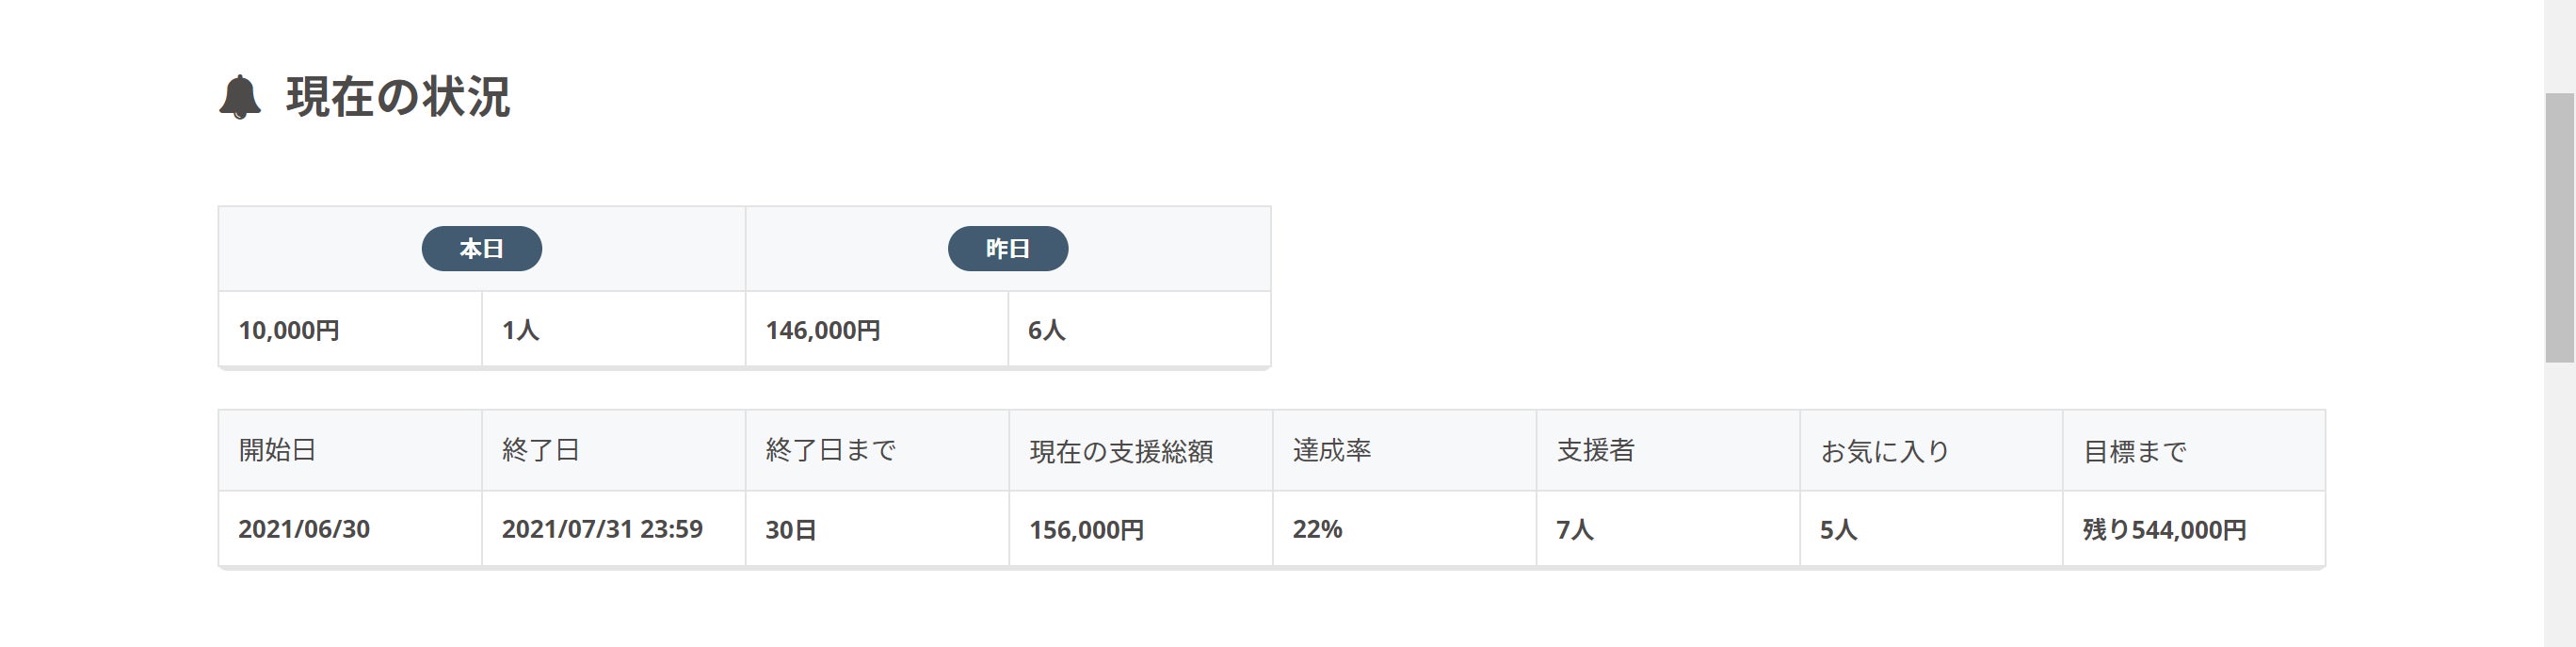Screen dimensions: 2576x647
Task: Click the scrollbar track below the thumb
Action: (2559, 500)
